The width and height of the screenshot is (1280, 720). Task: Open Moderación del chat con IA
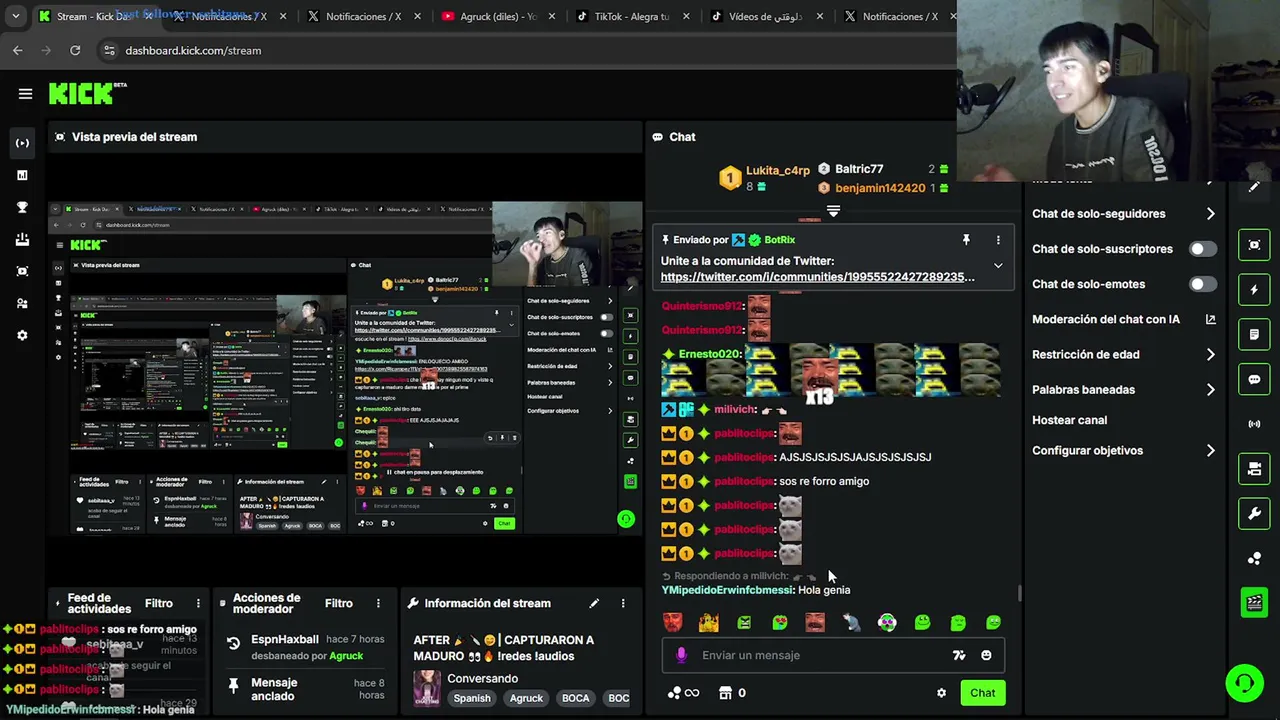[1123, 320]
